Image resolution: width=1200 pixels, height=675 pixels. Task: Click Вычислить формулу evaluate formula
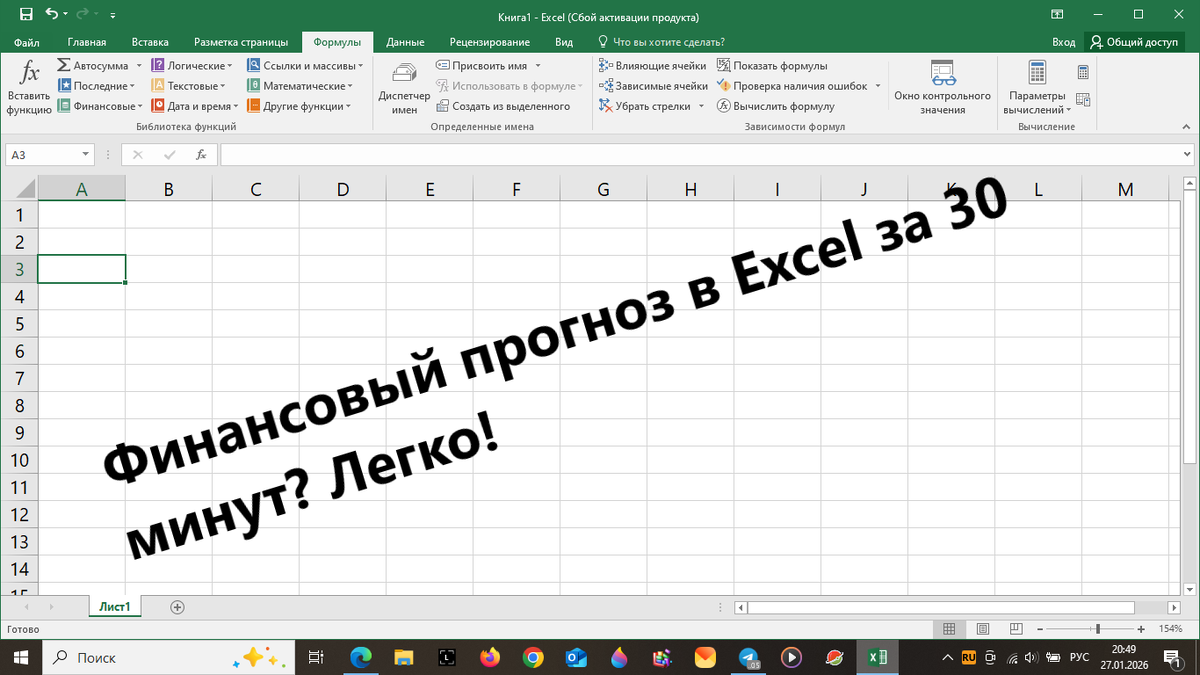(x=776, y=106)
